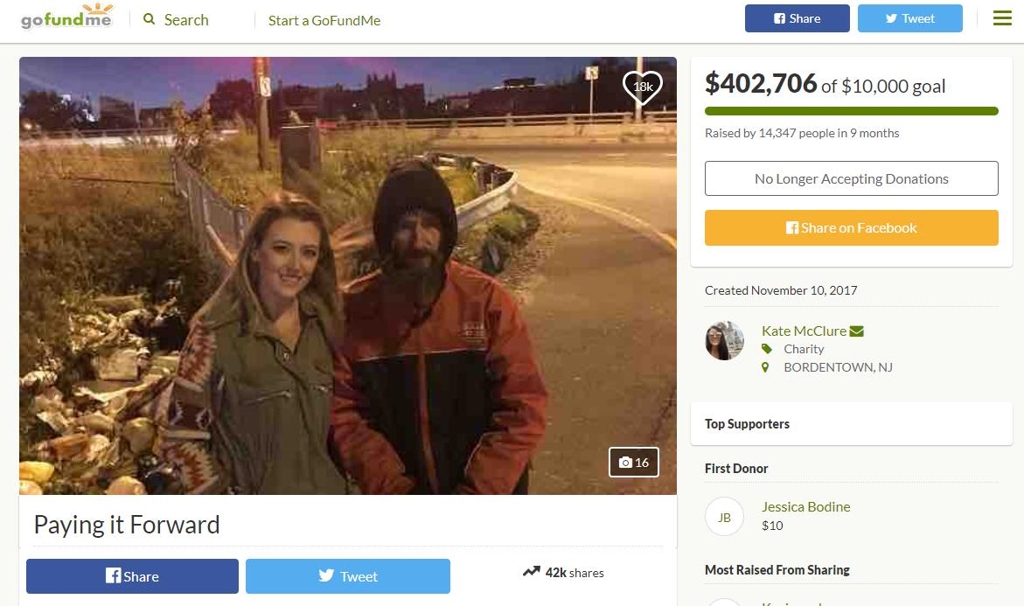This screenshot has width=1024, height=606.
Task: Share on Facebook from the header
Action: pos(797,18)
